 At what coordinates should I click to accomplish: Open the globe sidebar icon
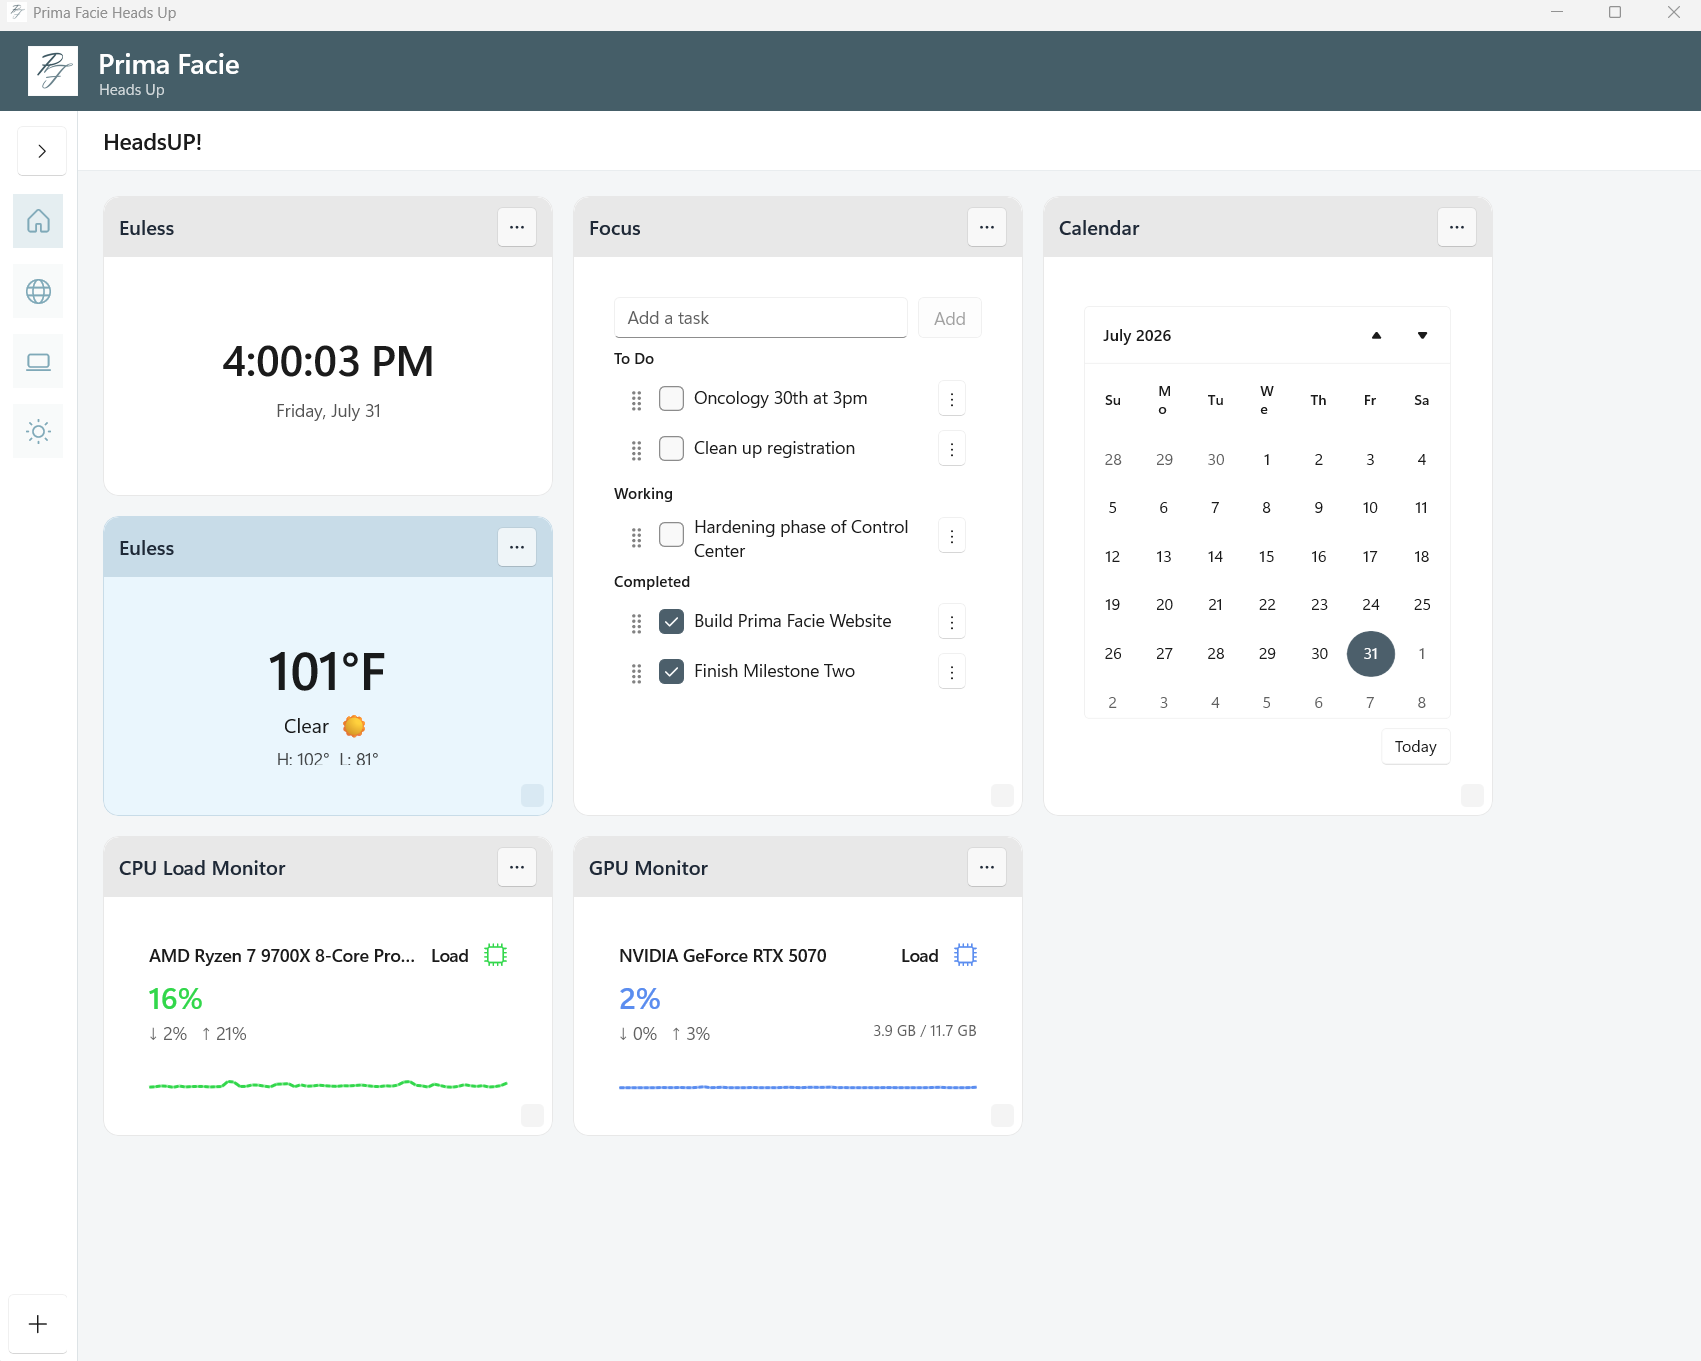click(x=38, y=291)
